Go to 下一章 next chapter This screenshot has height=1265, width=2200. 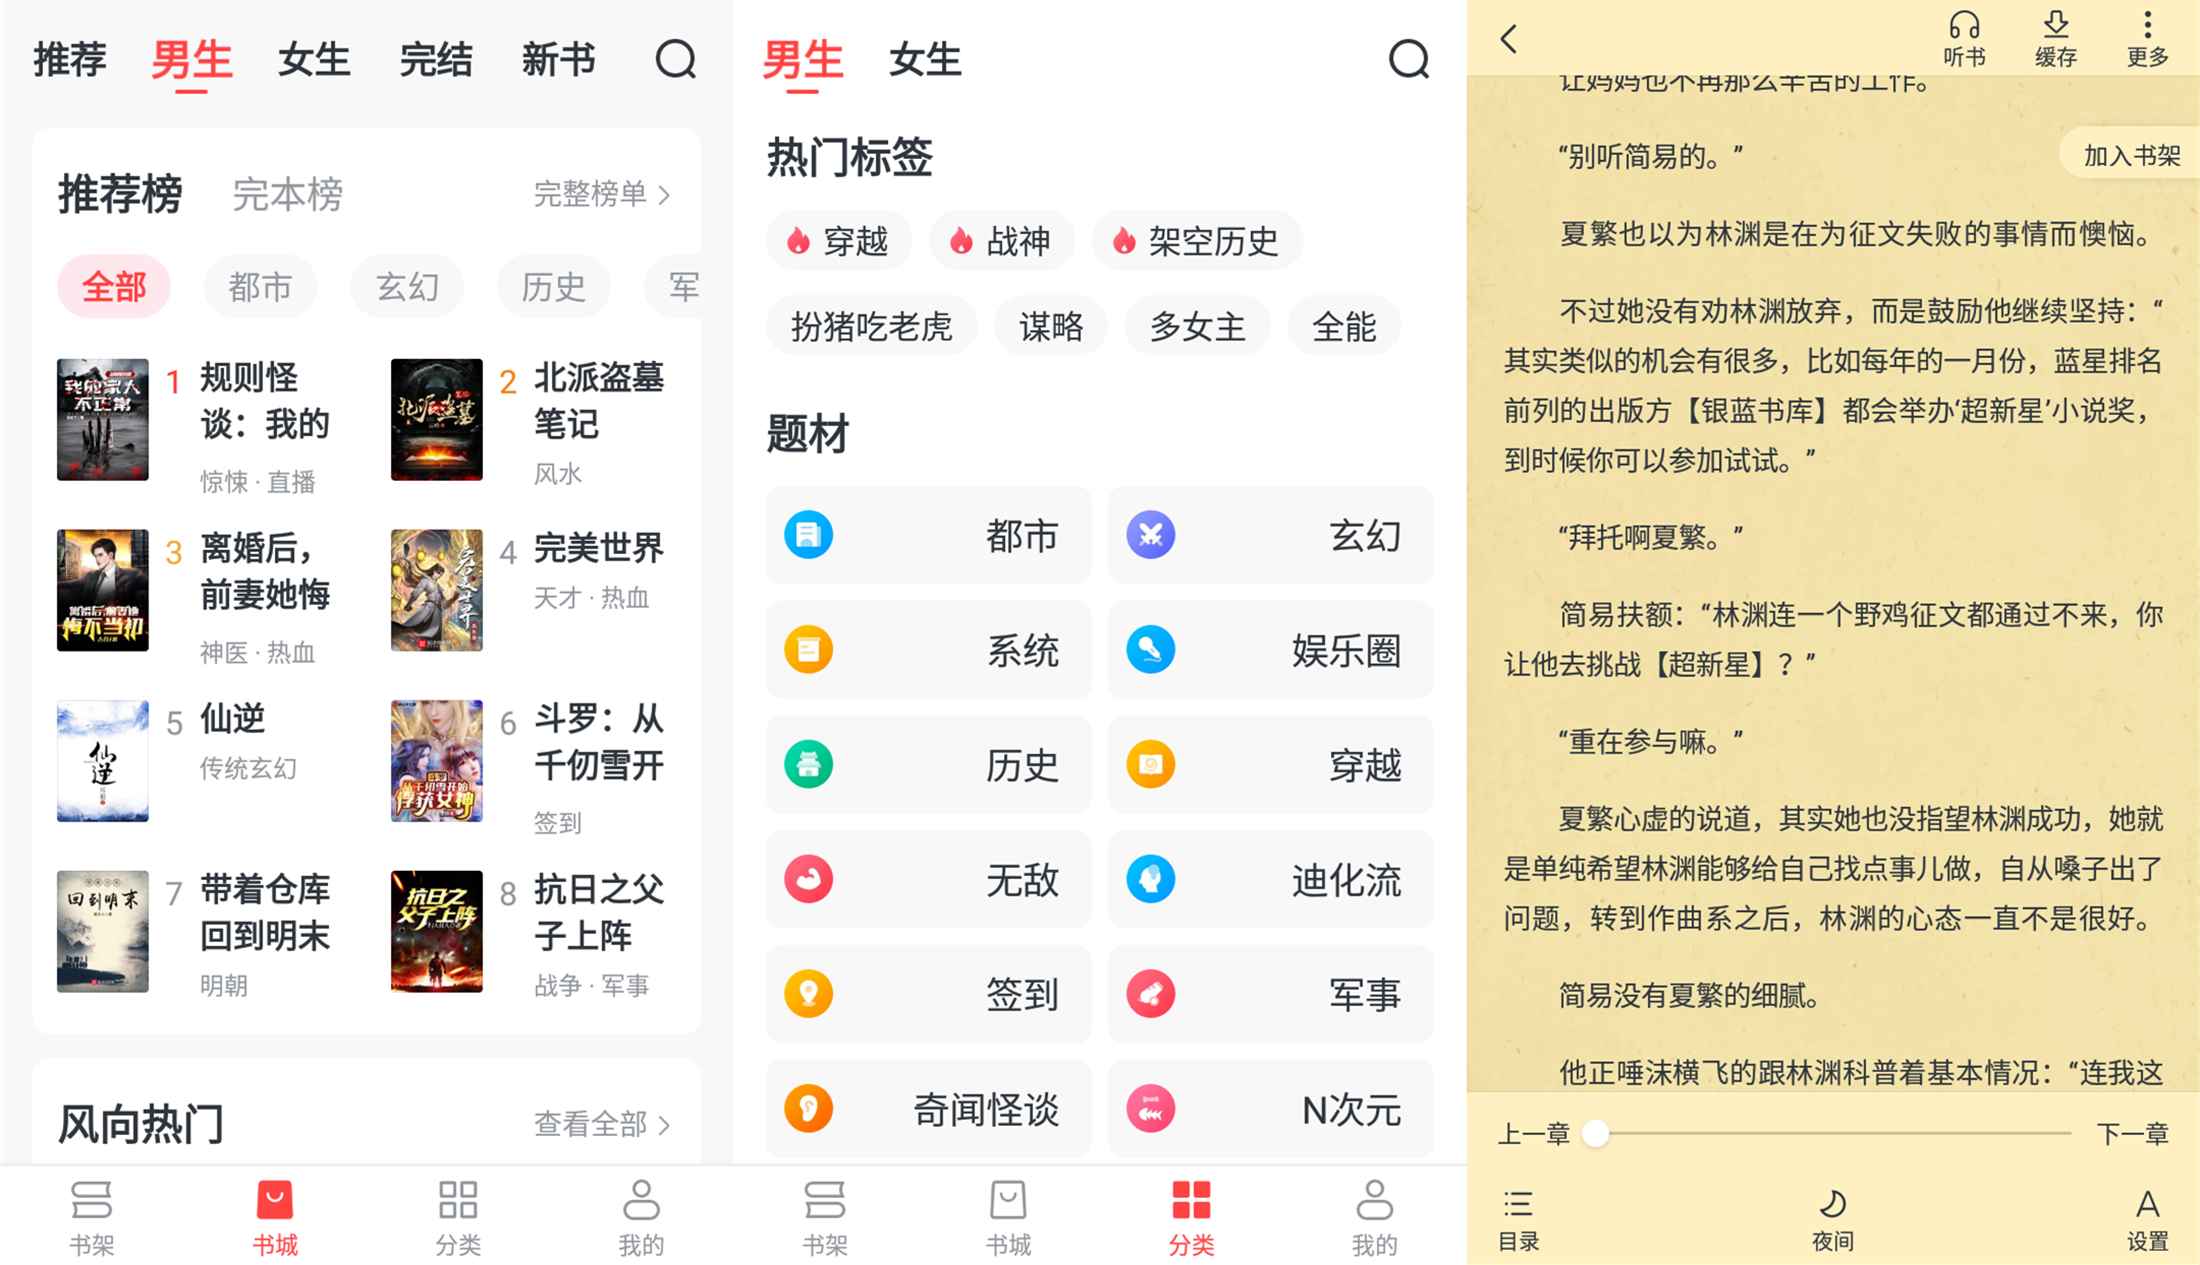[2131, 1133]
